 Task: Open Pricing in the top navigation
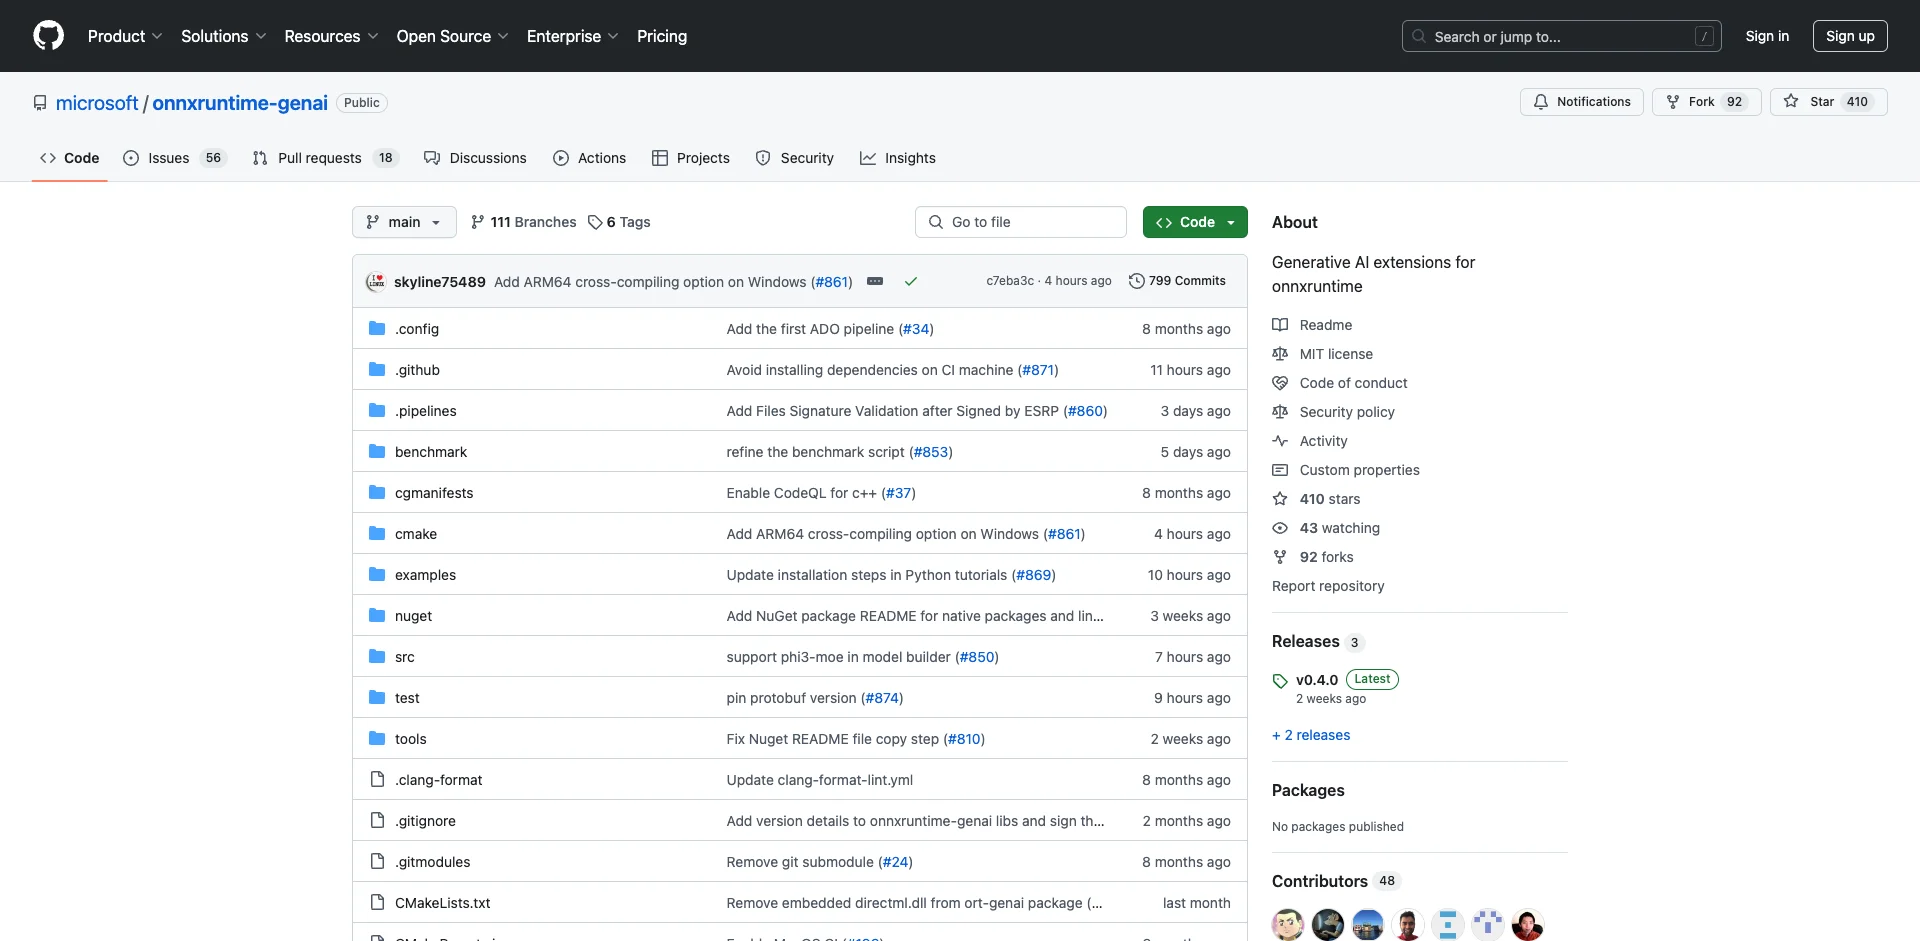coord(662,36)
